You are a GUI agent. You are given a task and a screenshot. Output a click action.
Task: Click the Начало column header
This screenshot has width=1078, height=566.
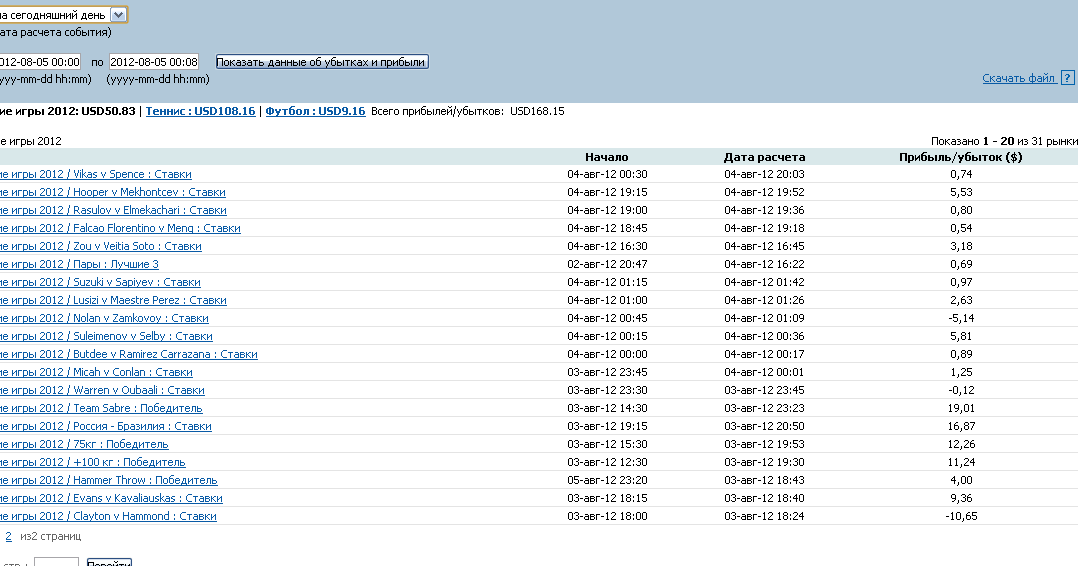pos(606,157)
